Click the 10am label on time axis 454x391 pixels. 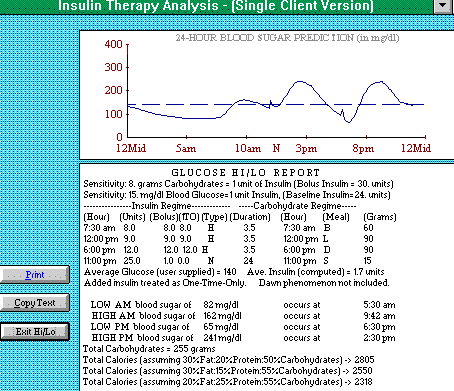(248, 148)
